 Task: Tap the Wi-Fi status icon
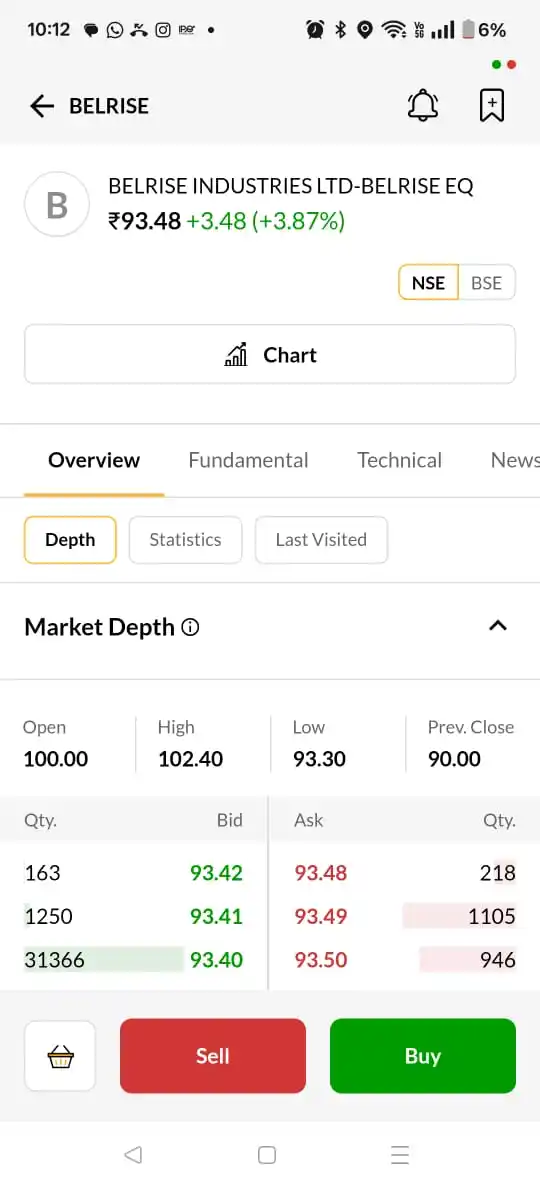click(x=394, y=30)
